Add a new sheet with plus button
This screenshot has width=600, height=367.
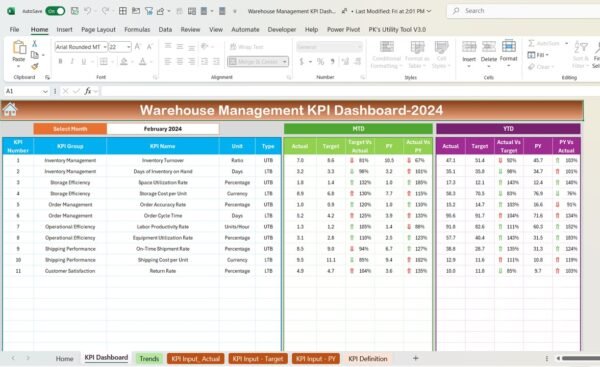[416, 358]
